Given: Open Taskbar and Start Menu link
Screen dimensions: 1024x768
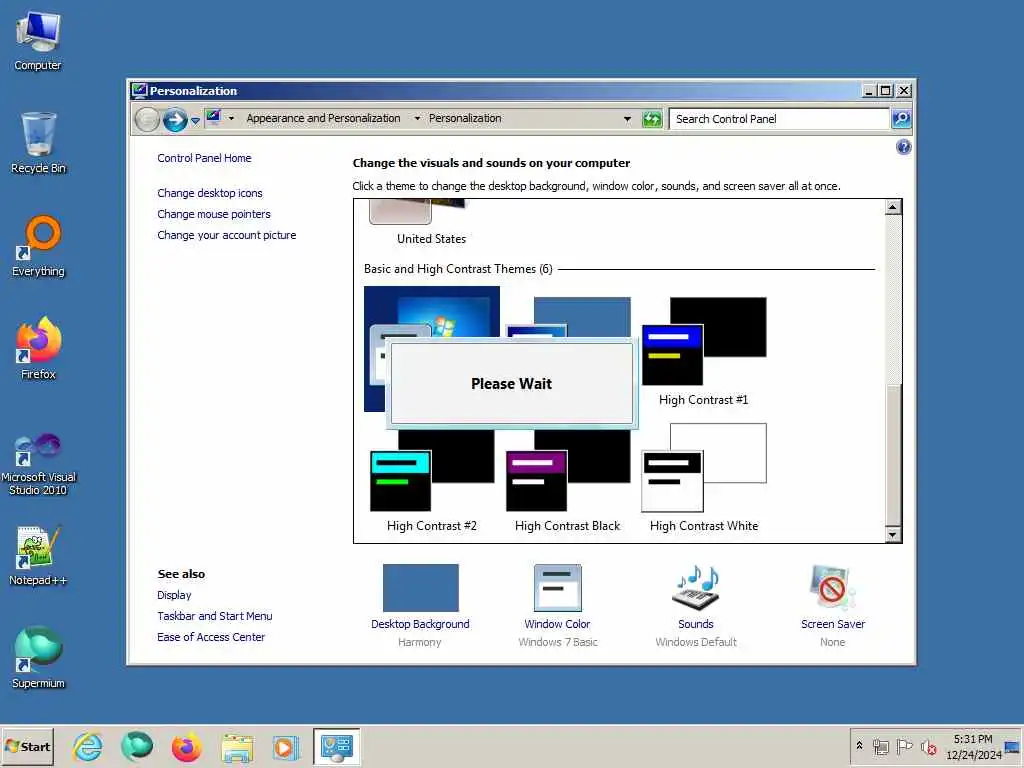Looking at the screenshot, I should 215,616.
